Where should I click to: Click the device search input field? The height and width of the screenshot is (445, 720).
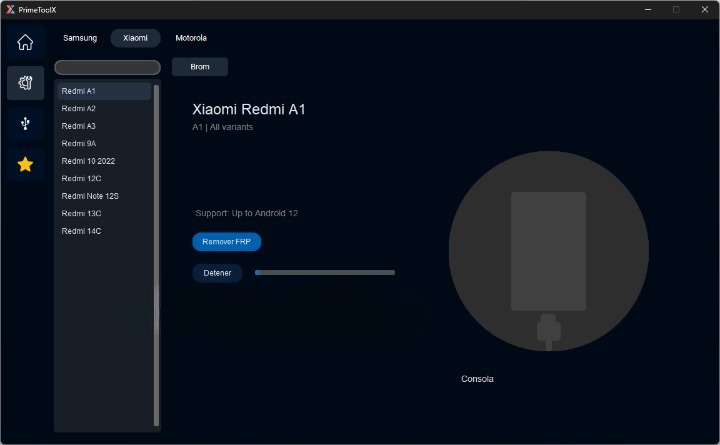pyautogui.click(x=107, y=67)
